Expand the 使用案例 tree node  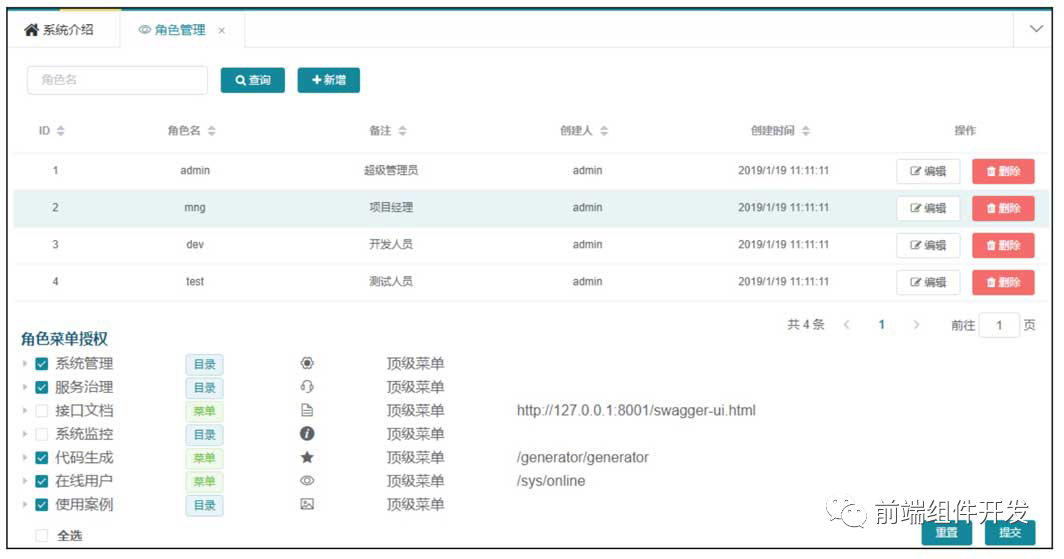click(24, 504)
